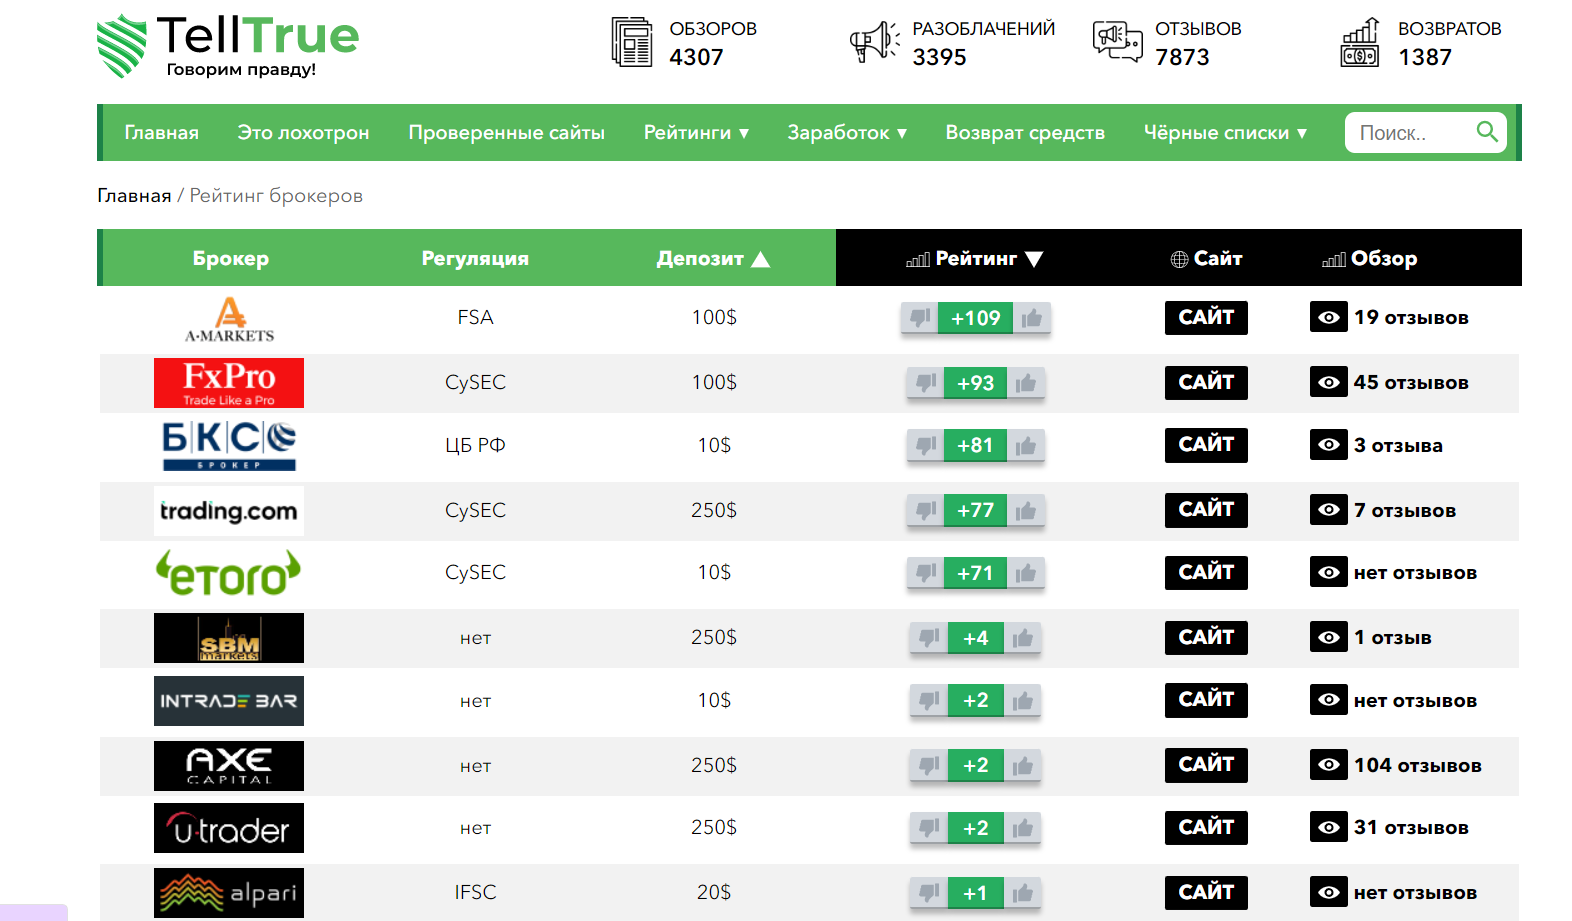Click the megaphone icon near РАЗОБЛАЧЕНИЙ
1572x921 pixels.
(x=875, y=42)
